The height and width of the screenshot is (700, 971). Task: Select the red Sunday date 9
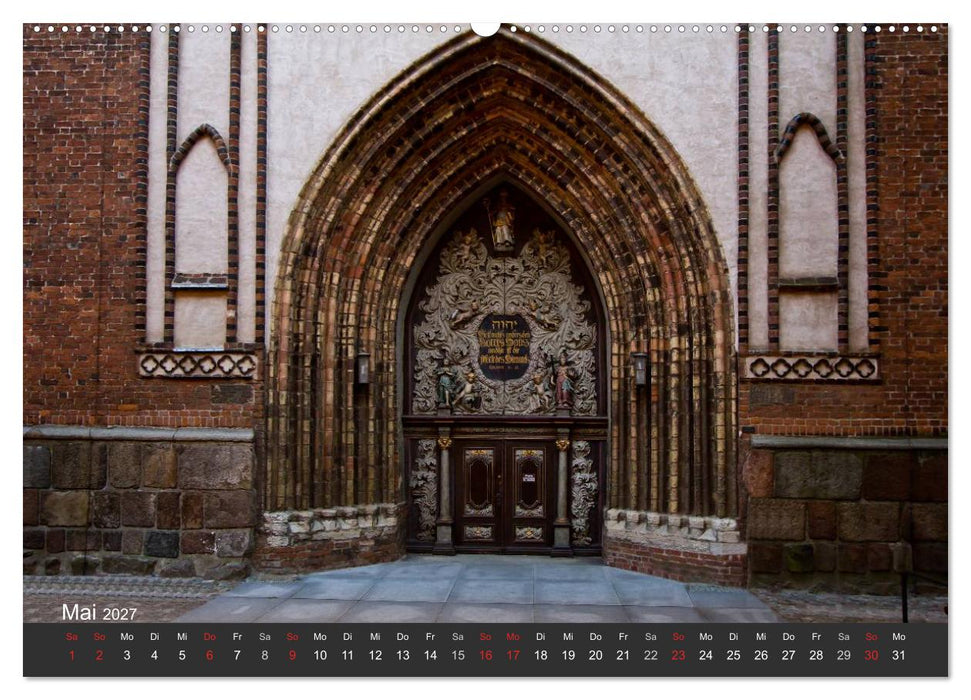tap(292, 655)
